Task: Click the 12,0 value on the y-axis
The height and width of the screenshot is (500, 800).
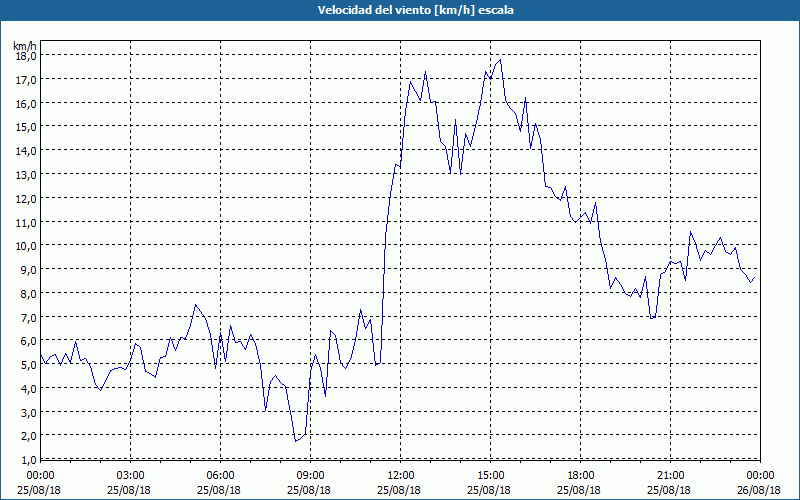Action: pyautogui.click(x=26, y=199)
